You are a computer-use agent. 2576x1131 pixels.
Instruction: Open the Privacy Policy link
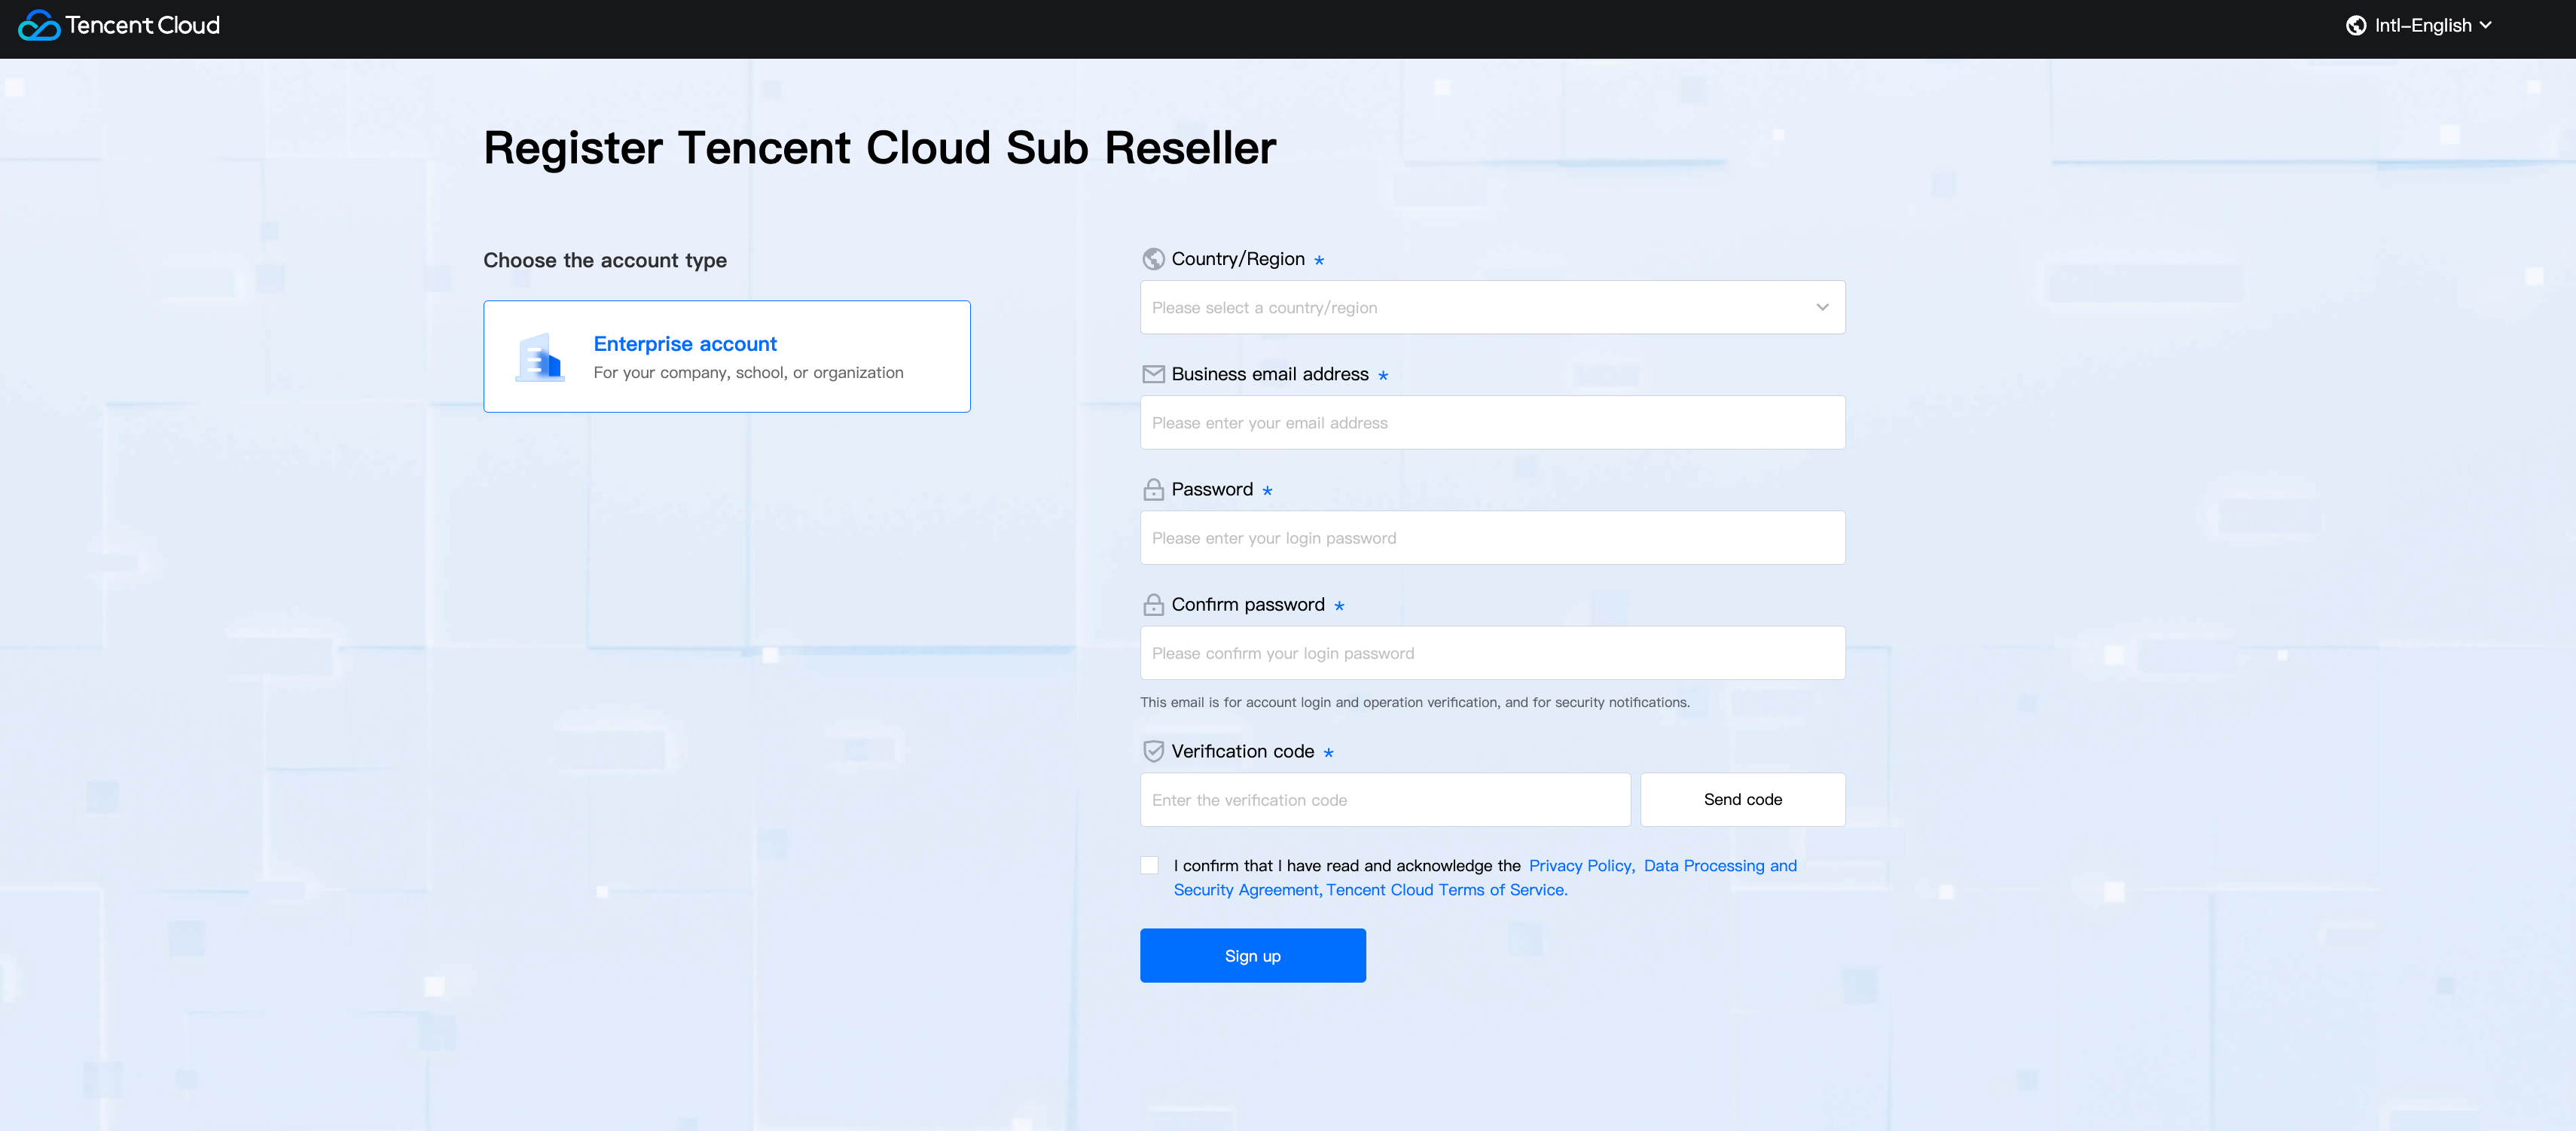click(1581, 865)
